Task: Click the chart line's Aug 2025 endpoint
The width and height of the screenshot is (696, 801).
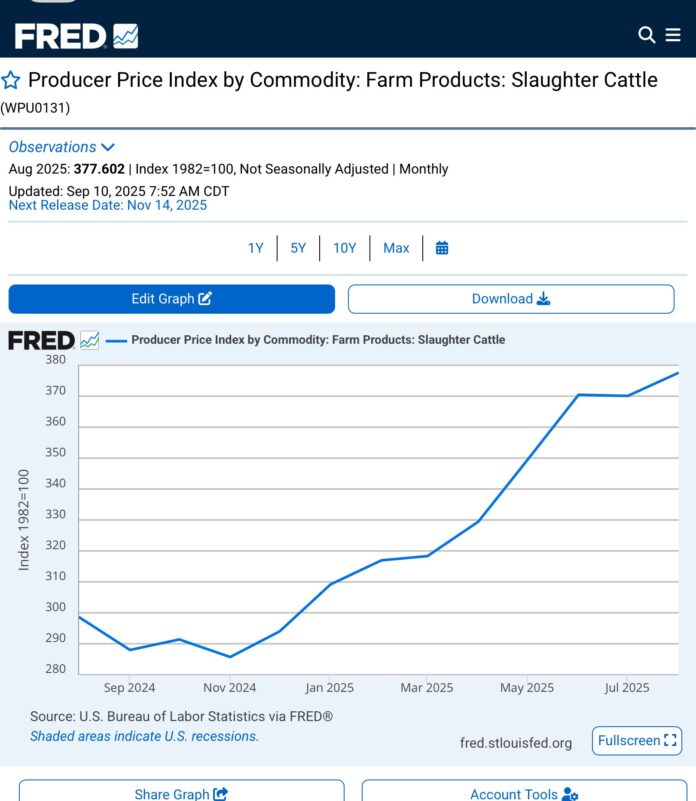Action: pos(678,373)
